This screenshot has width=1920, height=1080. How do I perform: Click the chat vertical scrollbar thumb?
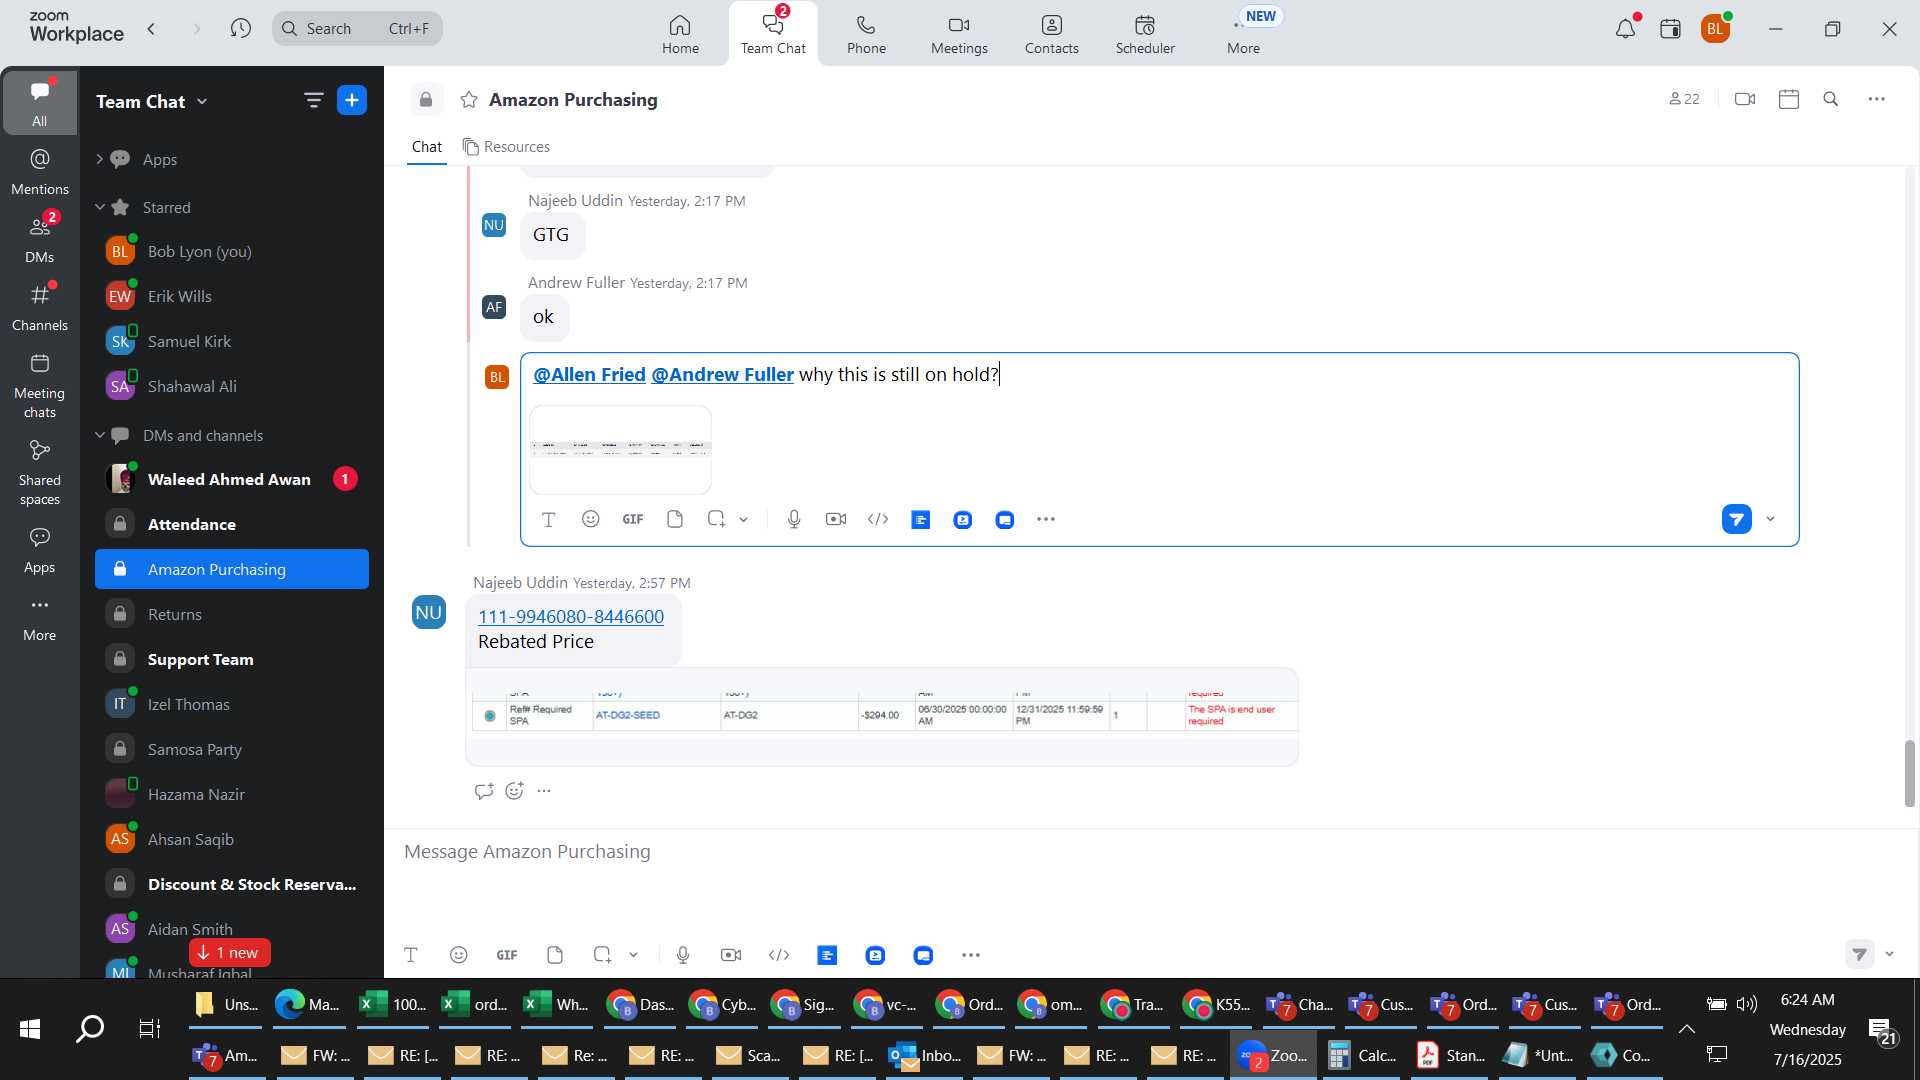pyautogui.click(x=1909, y=774)
